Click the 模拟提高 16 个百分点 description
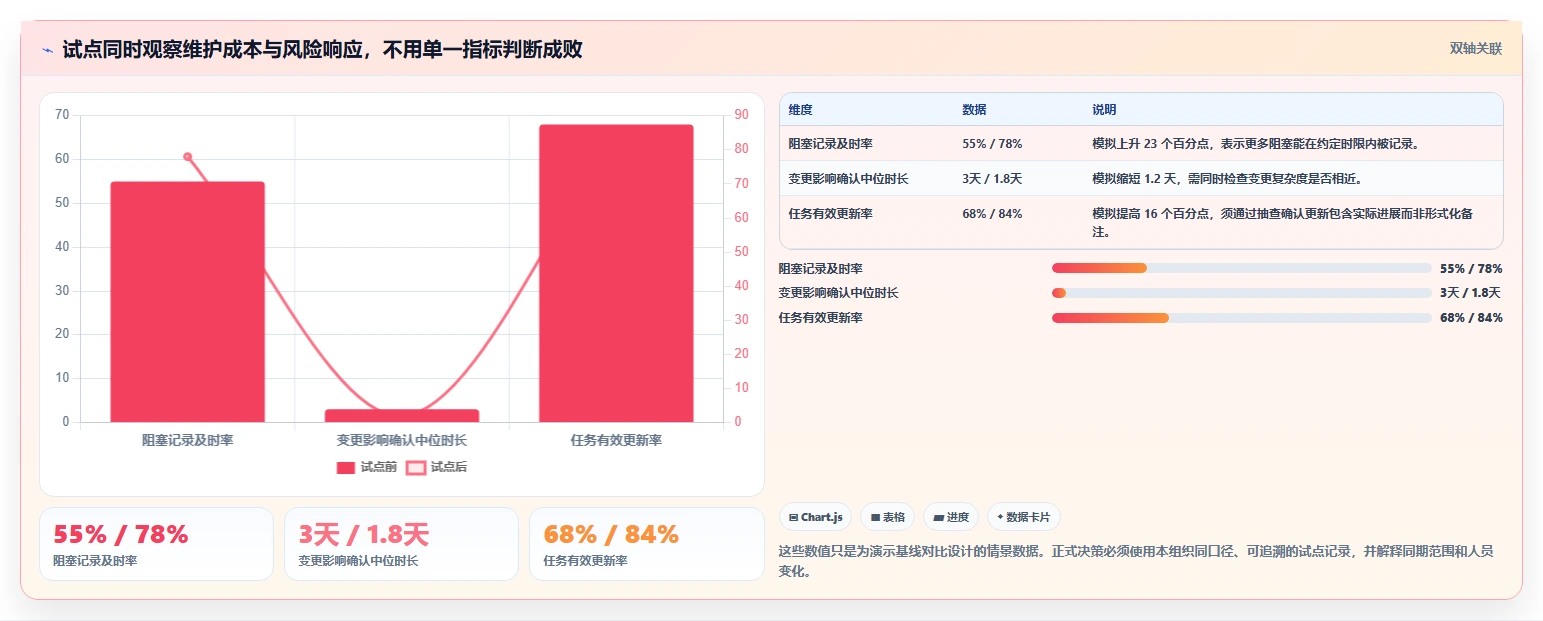1543x621 pixels. point(1283,222)
